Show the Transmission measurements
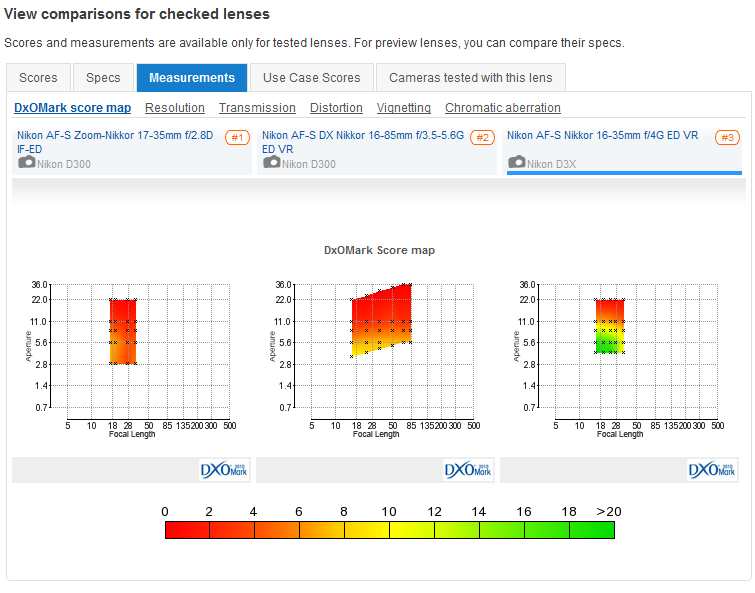Screen dimensions: 755x593 pyautogui.click(x=257, y=108)
